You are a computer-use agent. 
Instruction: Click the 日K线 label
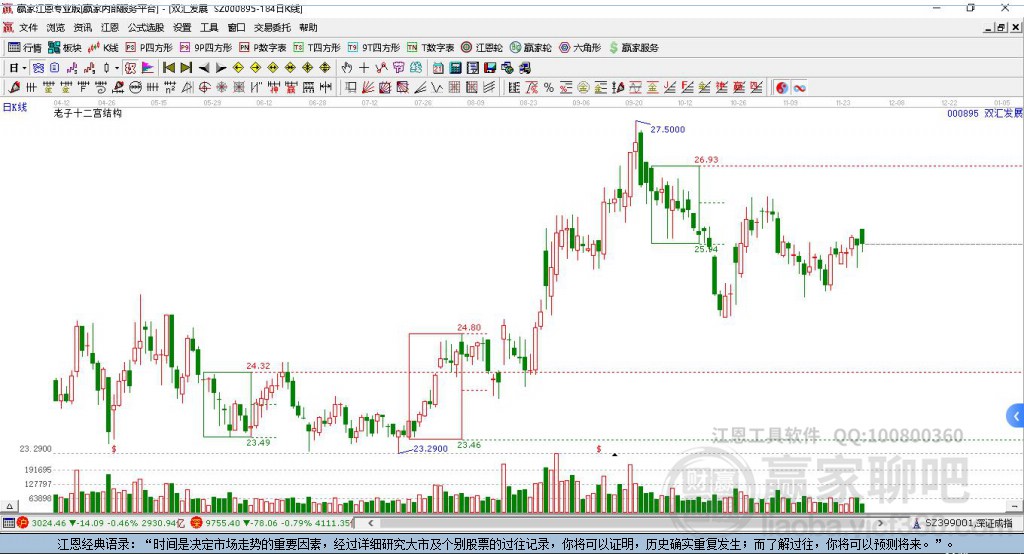[x=15, y=107]
